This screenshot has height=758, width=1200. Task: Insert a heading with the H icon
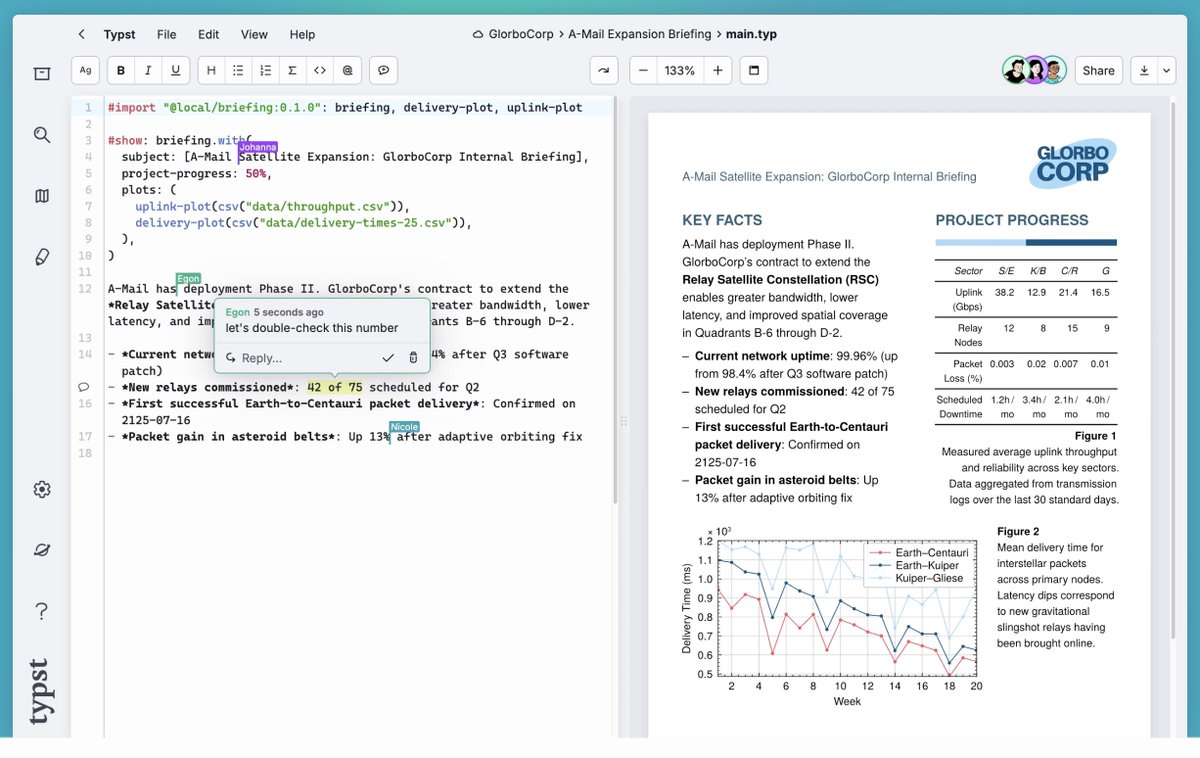[211, 71]
